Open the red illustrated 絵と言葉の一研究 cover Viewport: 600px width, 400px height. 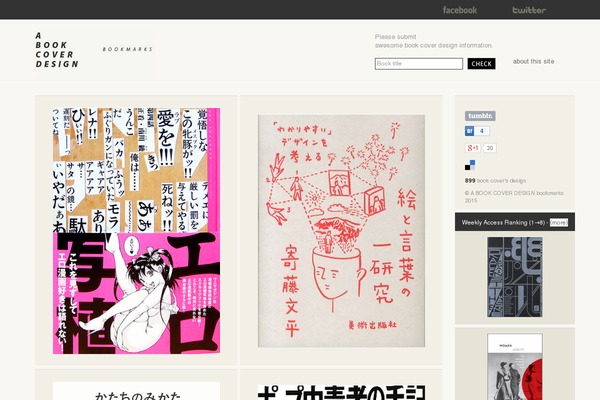coord(341,231)
